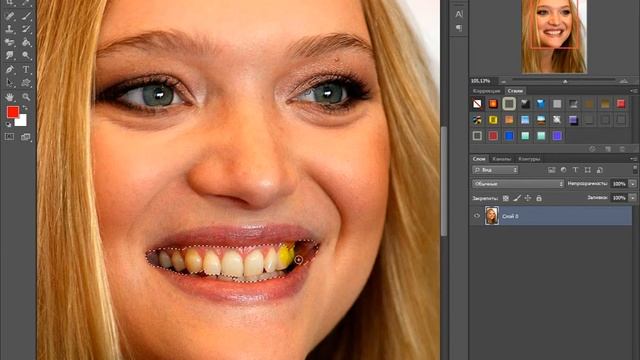
Task: Click the white background color swatch
Action: coord(22,122)
